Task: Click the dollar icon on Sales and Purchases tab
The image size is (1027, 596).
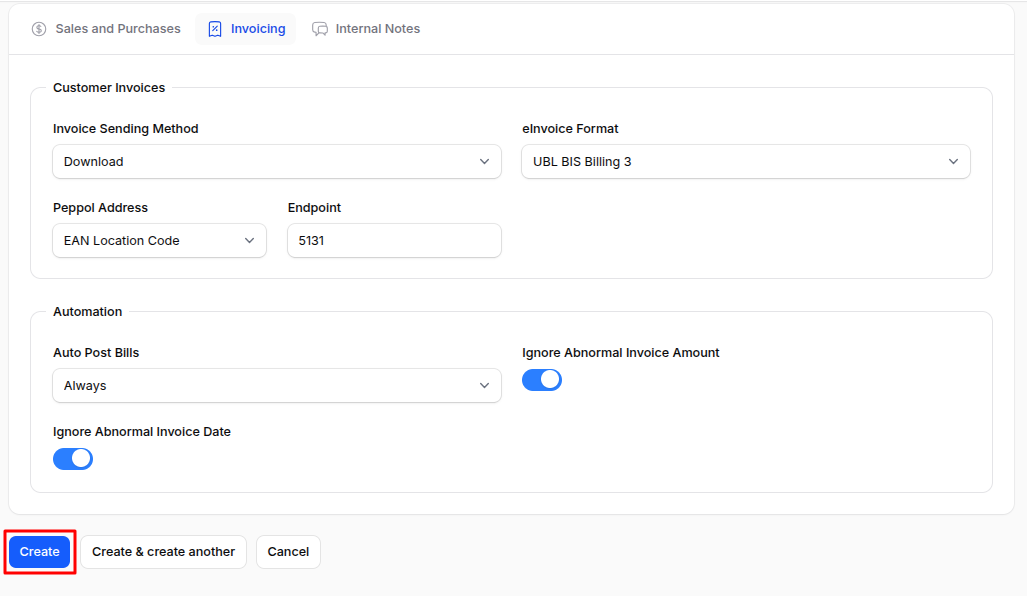Action: [x=38, y=28]
